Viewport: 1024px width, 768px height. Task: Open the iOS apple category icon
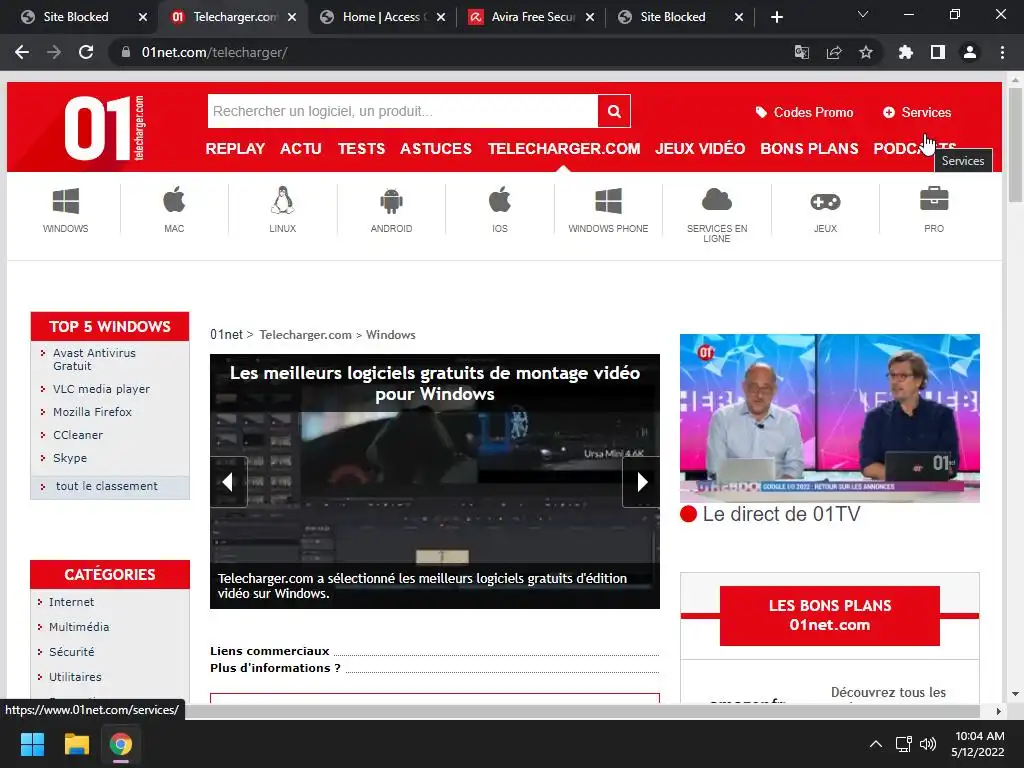point(500,200)
